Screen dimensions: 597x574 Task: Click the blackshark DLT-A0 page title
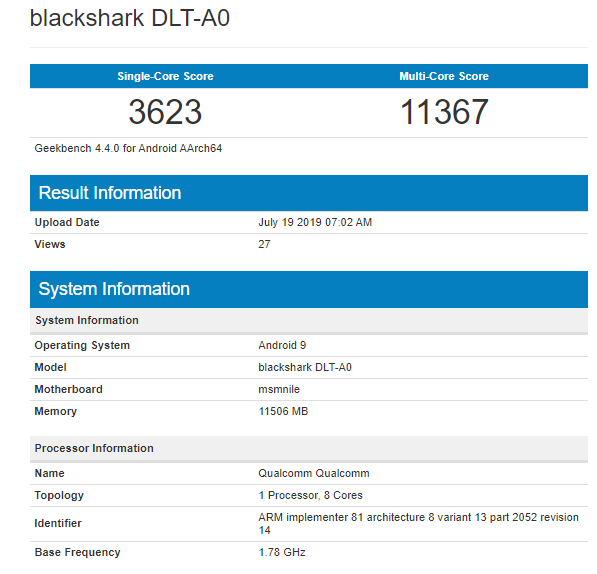click(x=130, y=18)
